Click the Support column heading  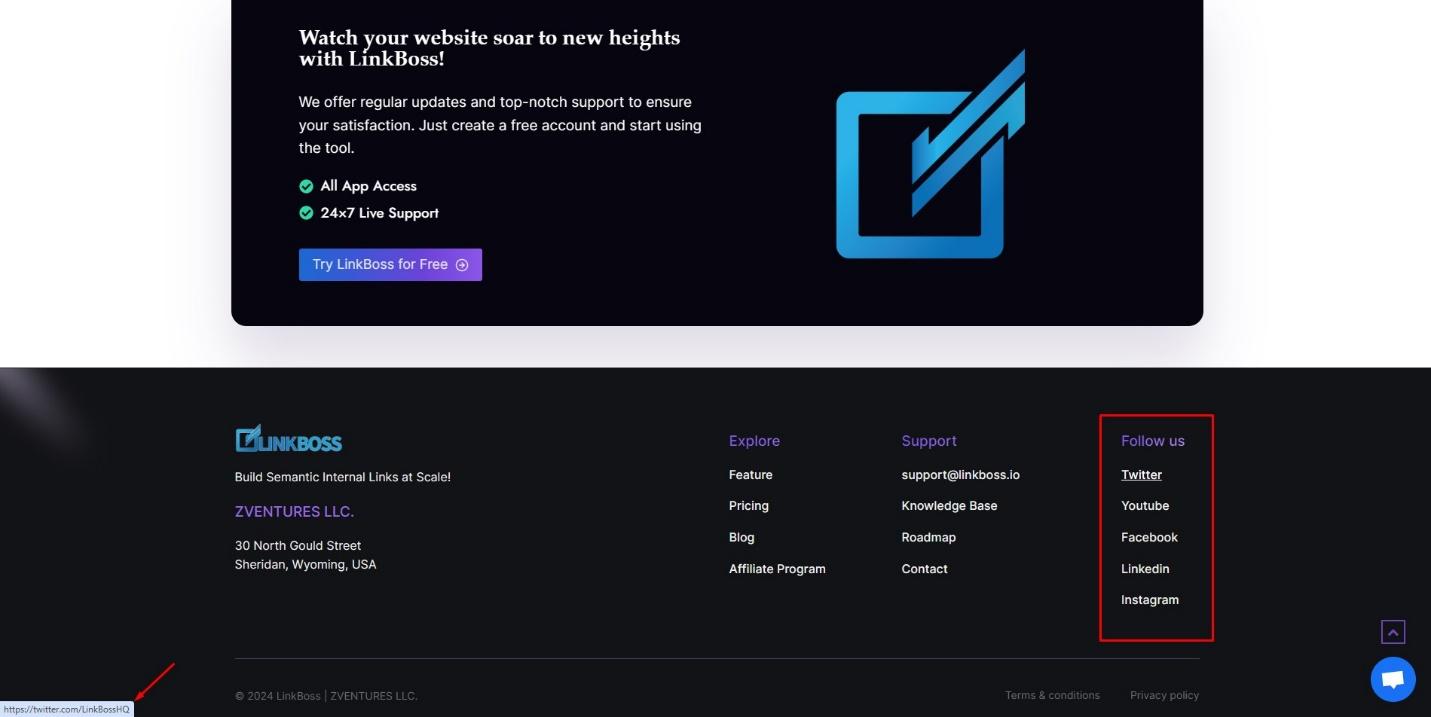coord(929,441)
